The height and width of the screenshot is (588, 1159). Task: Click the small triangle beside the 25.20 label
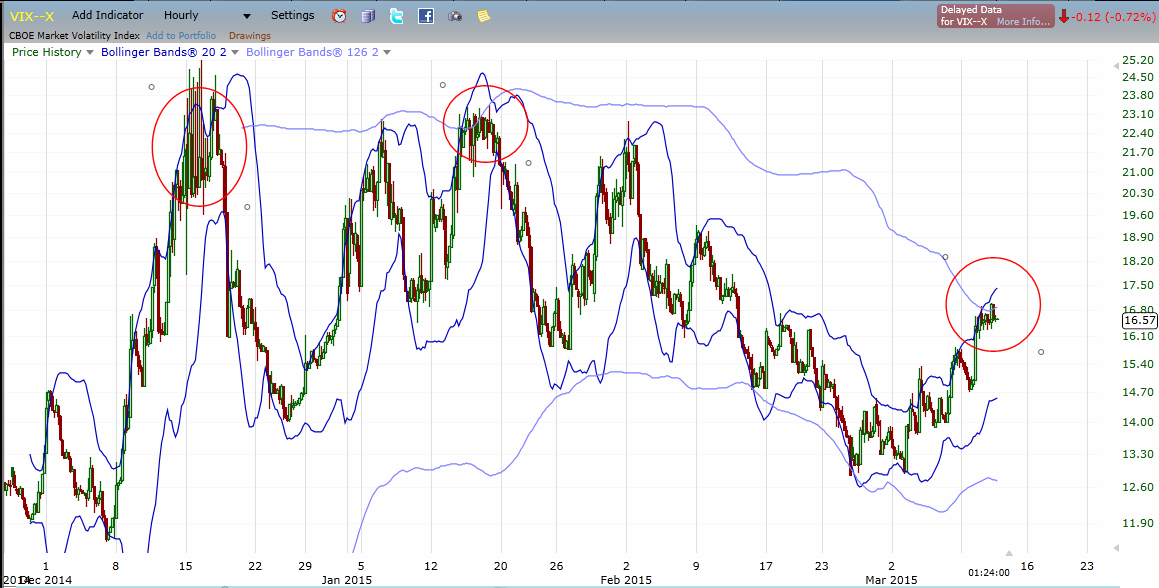pos(1116,65)
